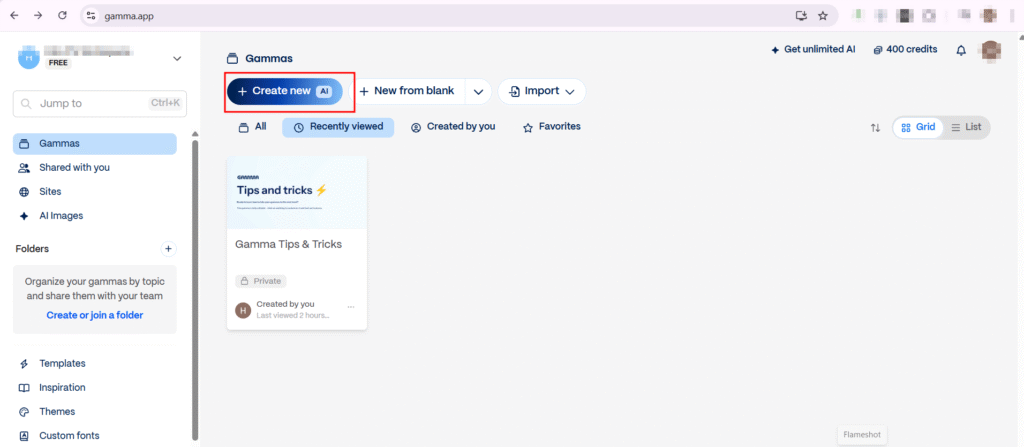Click the sidebar vertical scrollbar

point(195,288)
